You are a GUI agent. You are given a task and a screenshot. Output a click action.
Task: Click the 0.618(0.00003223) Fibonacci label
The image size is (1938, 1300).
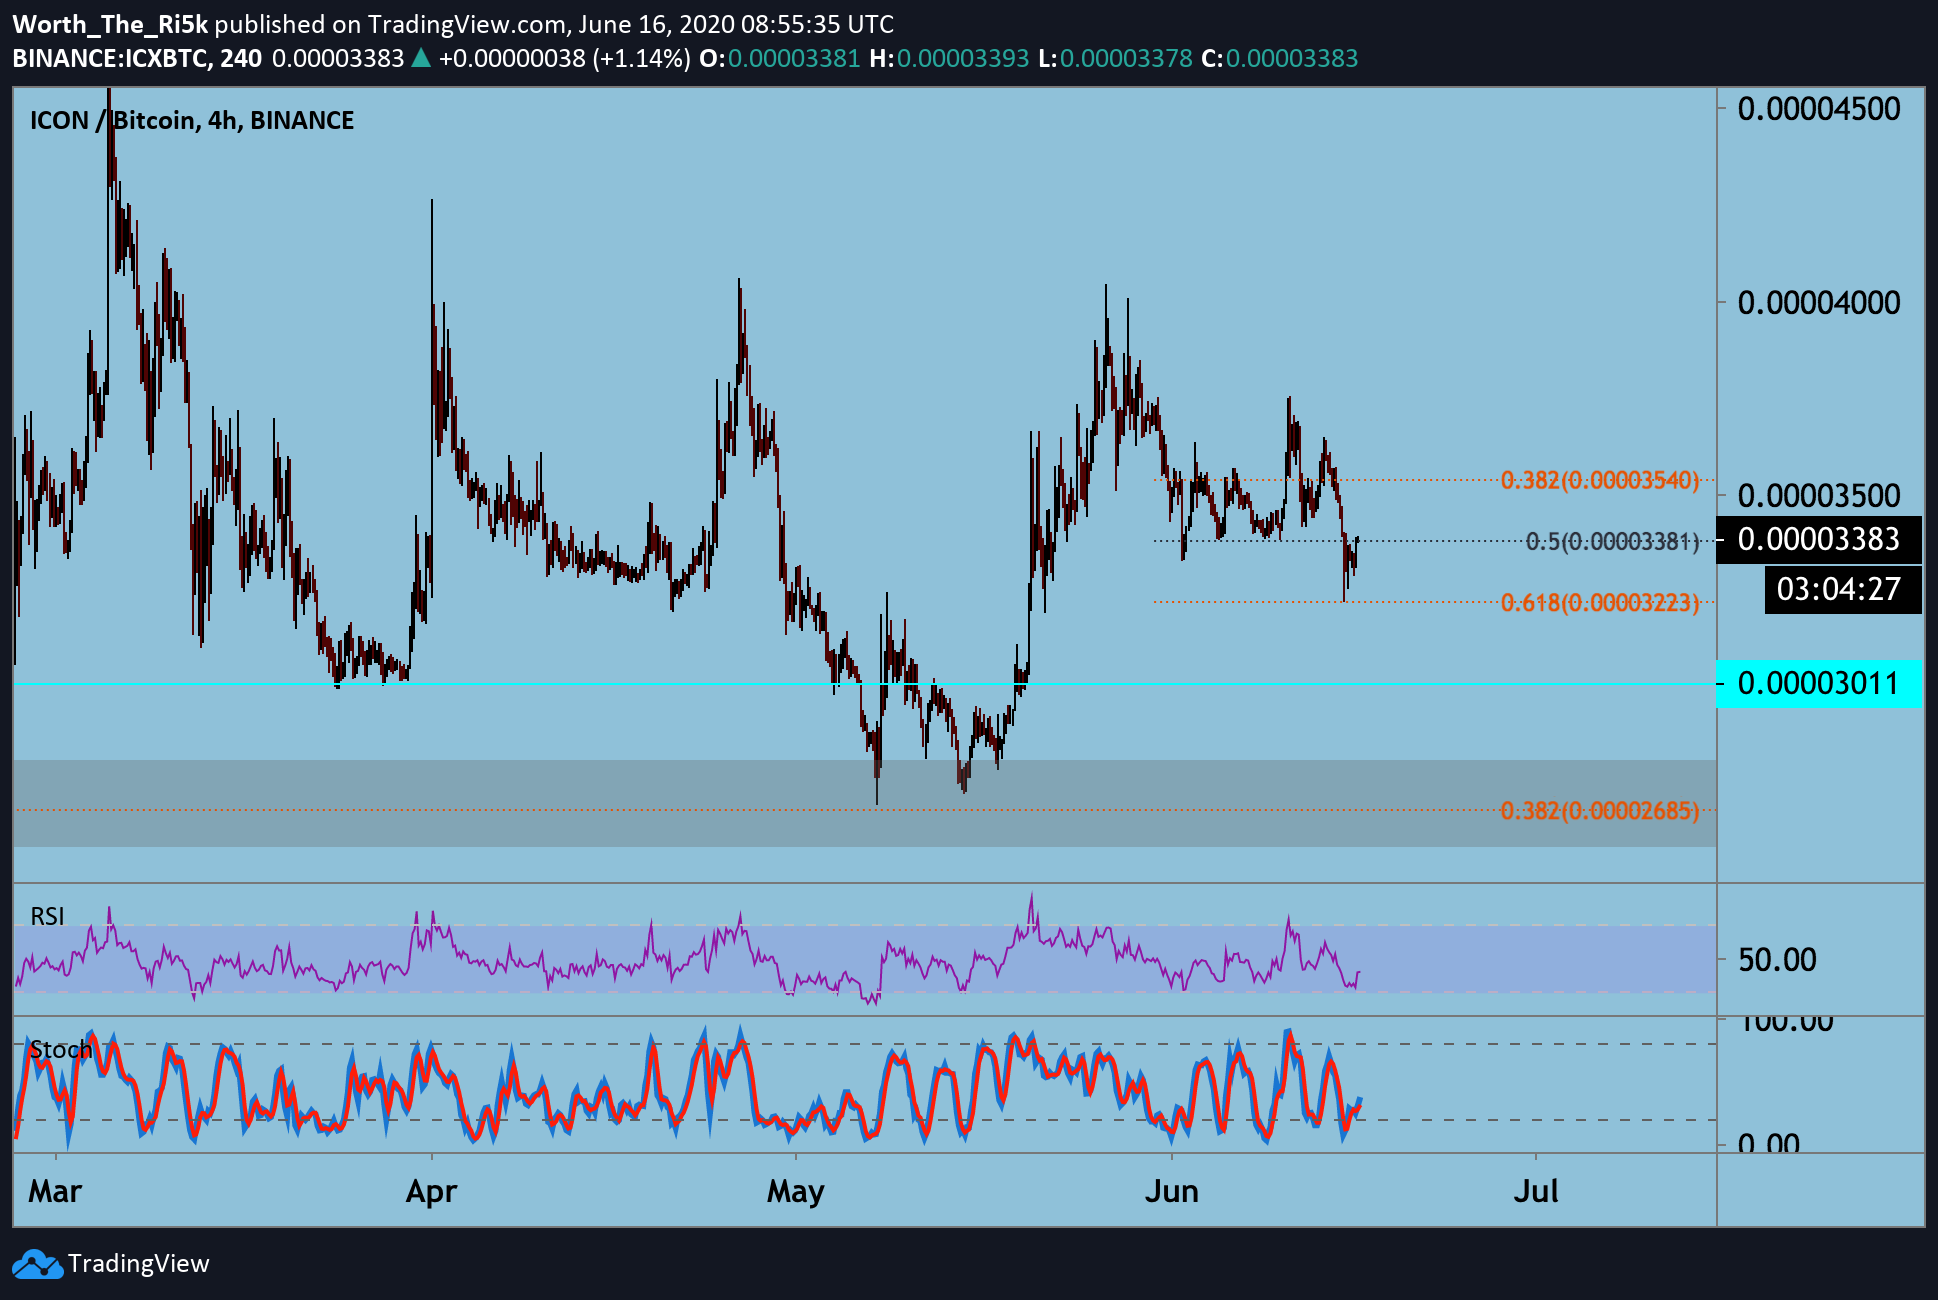tap(1600, 603)
